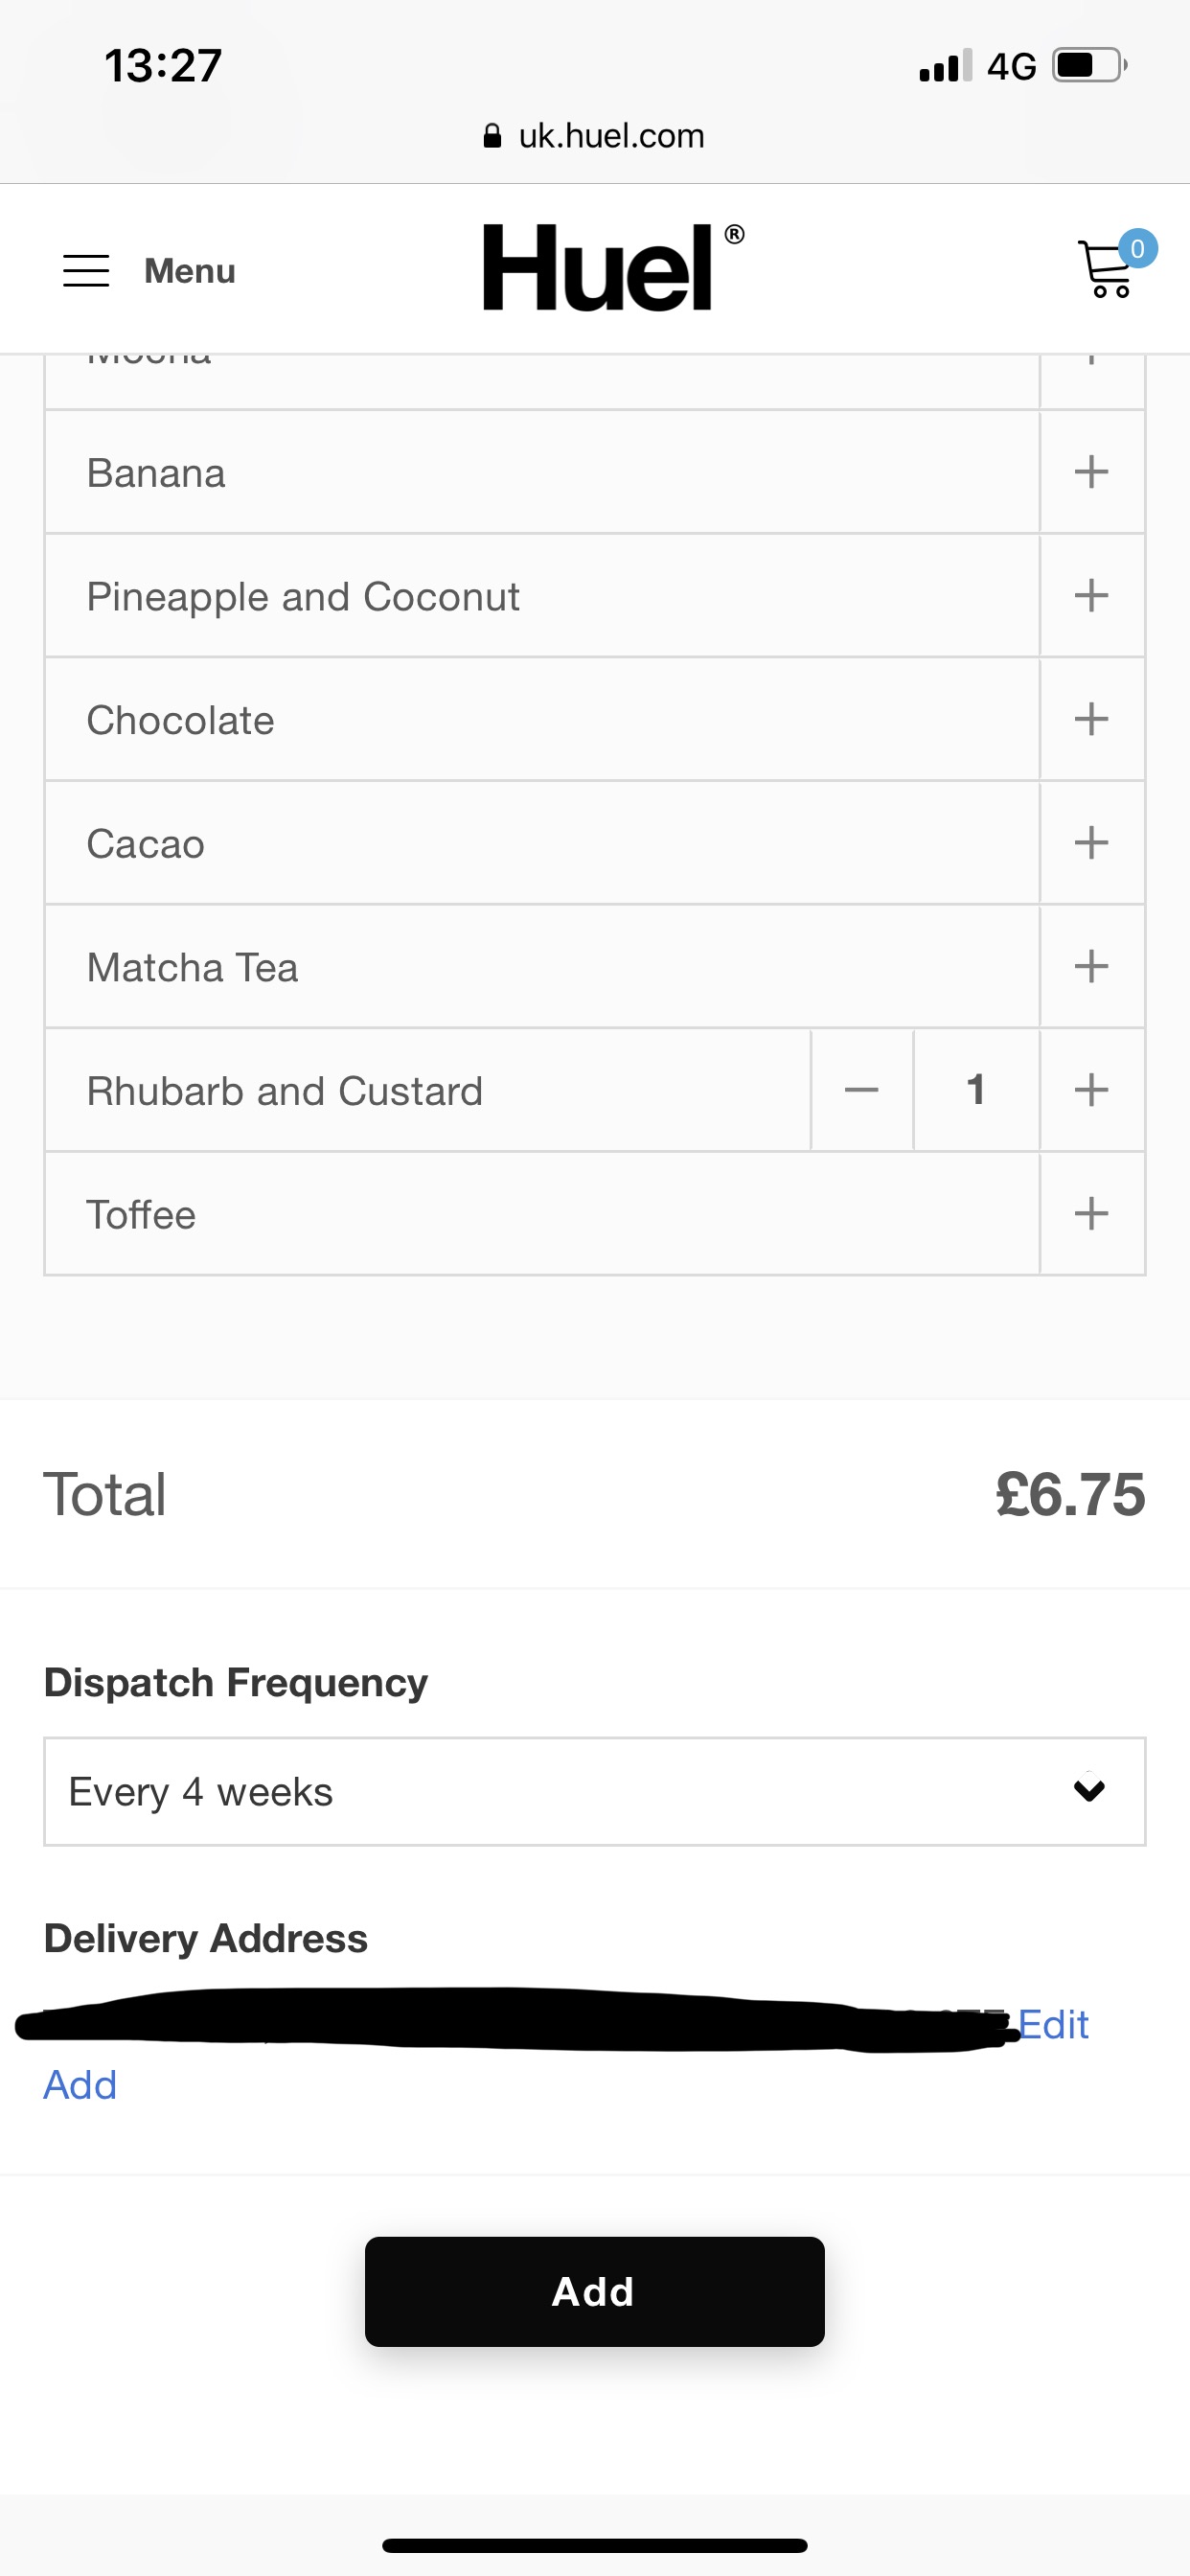Tap the home indicator bar

pyautogui.click(x=594, y=2545)
